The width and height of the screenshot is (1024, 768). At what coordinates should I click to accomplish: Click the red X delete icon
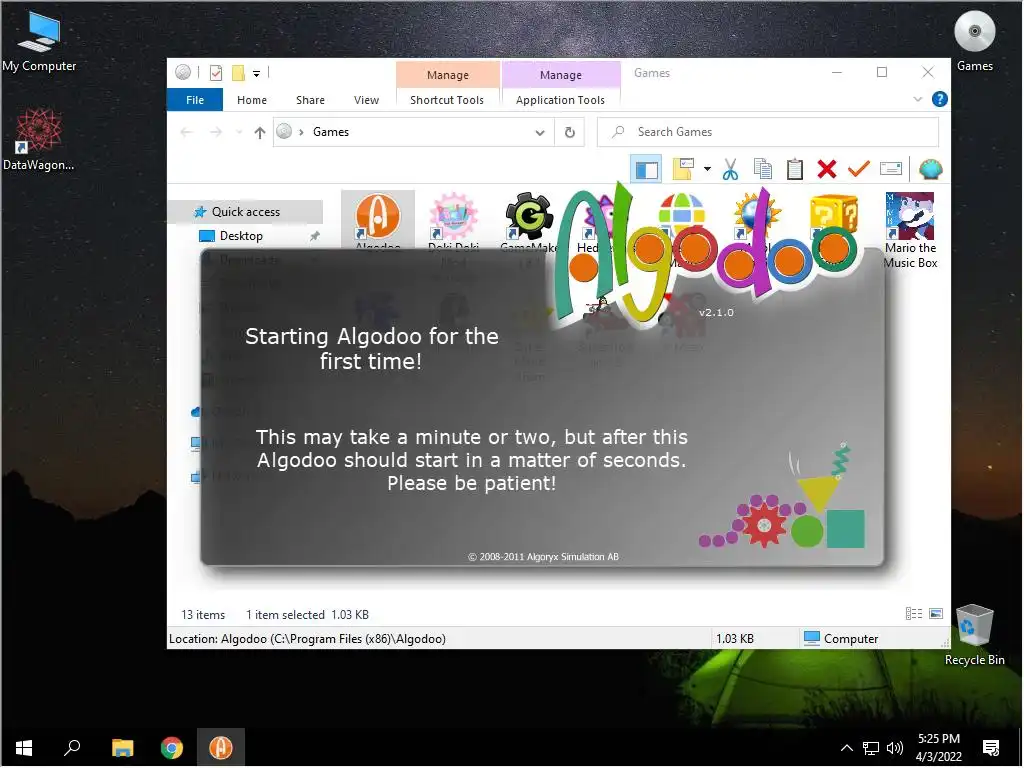pos(826,169)
